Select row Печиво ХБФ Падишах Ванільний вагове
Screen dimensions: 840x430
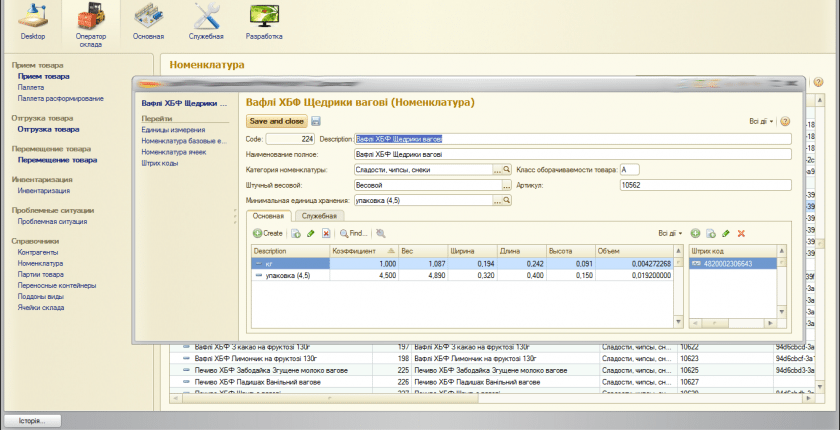pos(492,383)
